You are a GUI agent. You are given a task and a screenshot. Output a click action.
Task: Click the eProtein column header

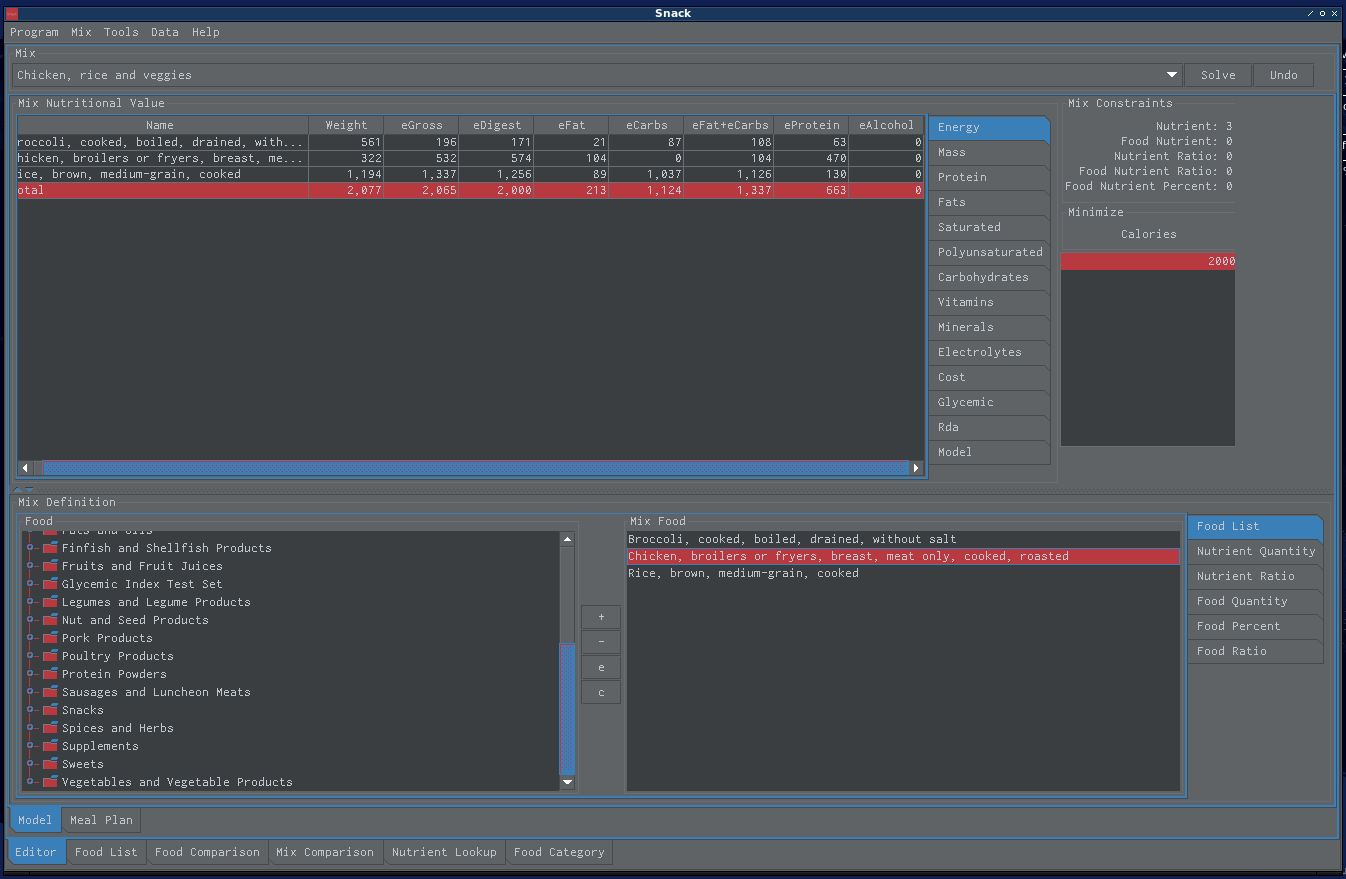click(811, 125)
